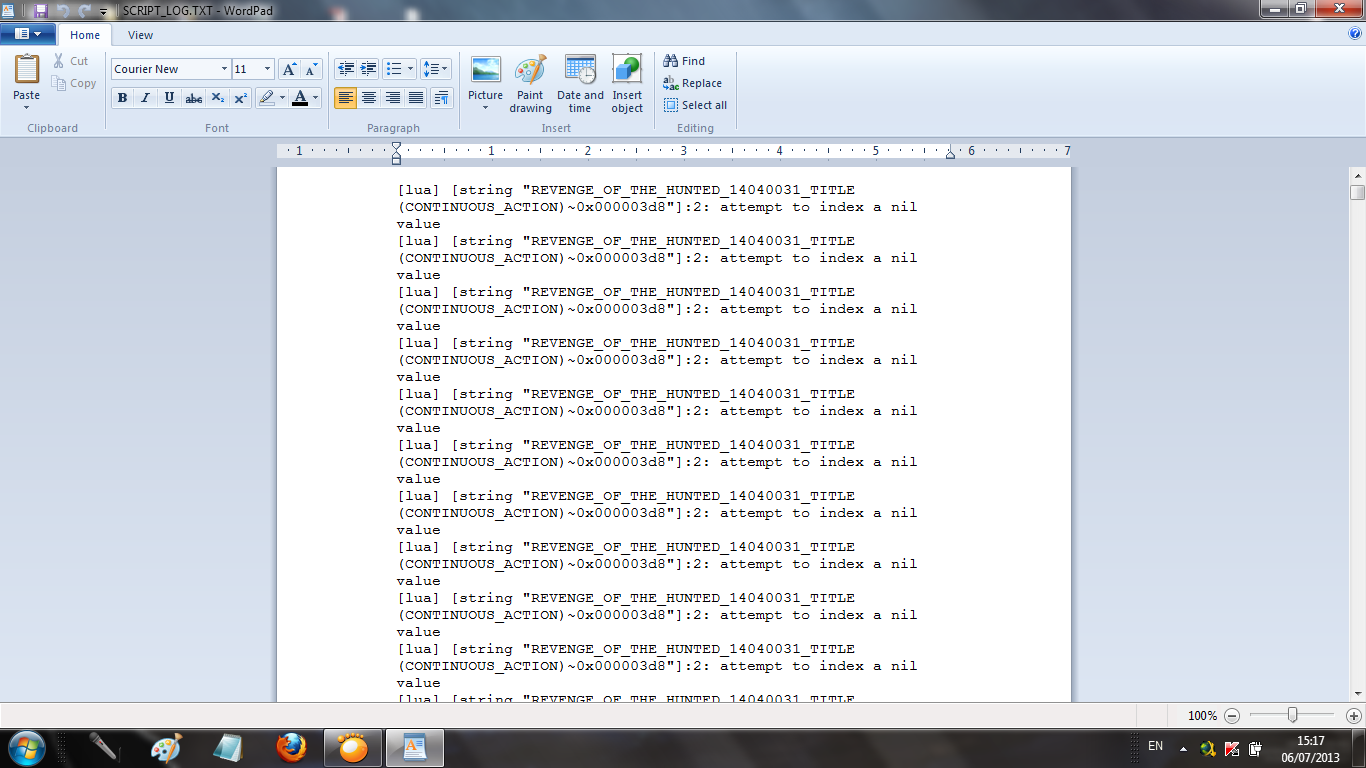Screen dimensions: 1366x768
Task: Click the Paste clipboard icon
Action: (x=27, y=70)
